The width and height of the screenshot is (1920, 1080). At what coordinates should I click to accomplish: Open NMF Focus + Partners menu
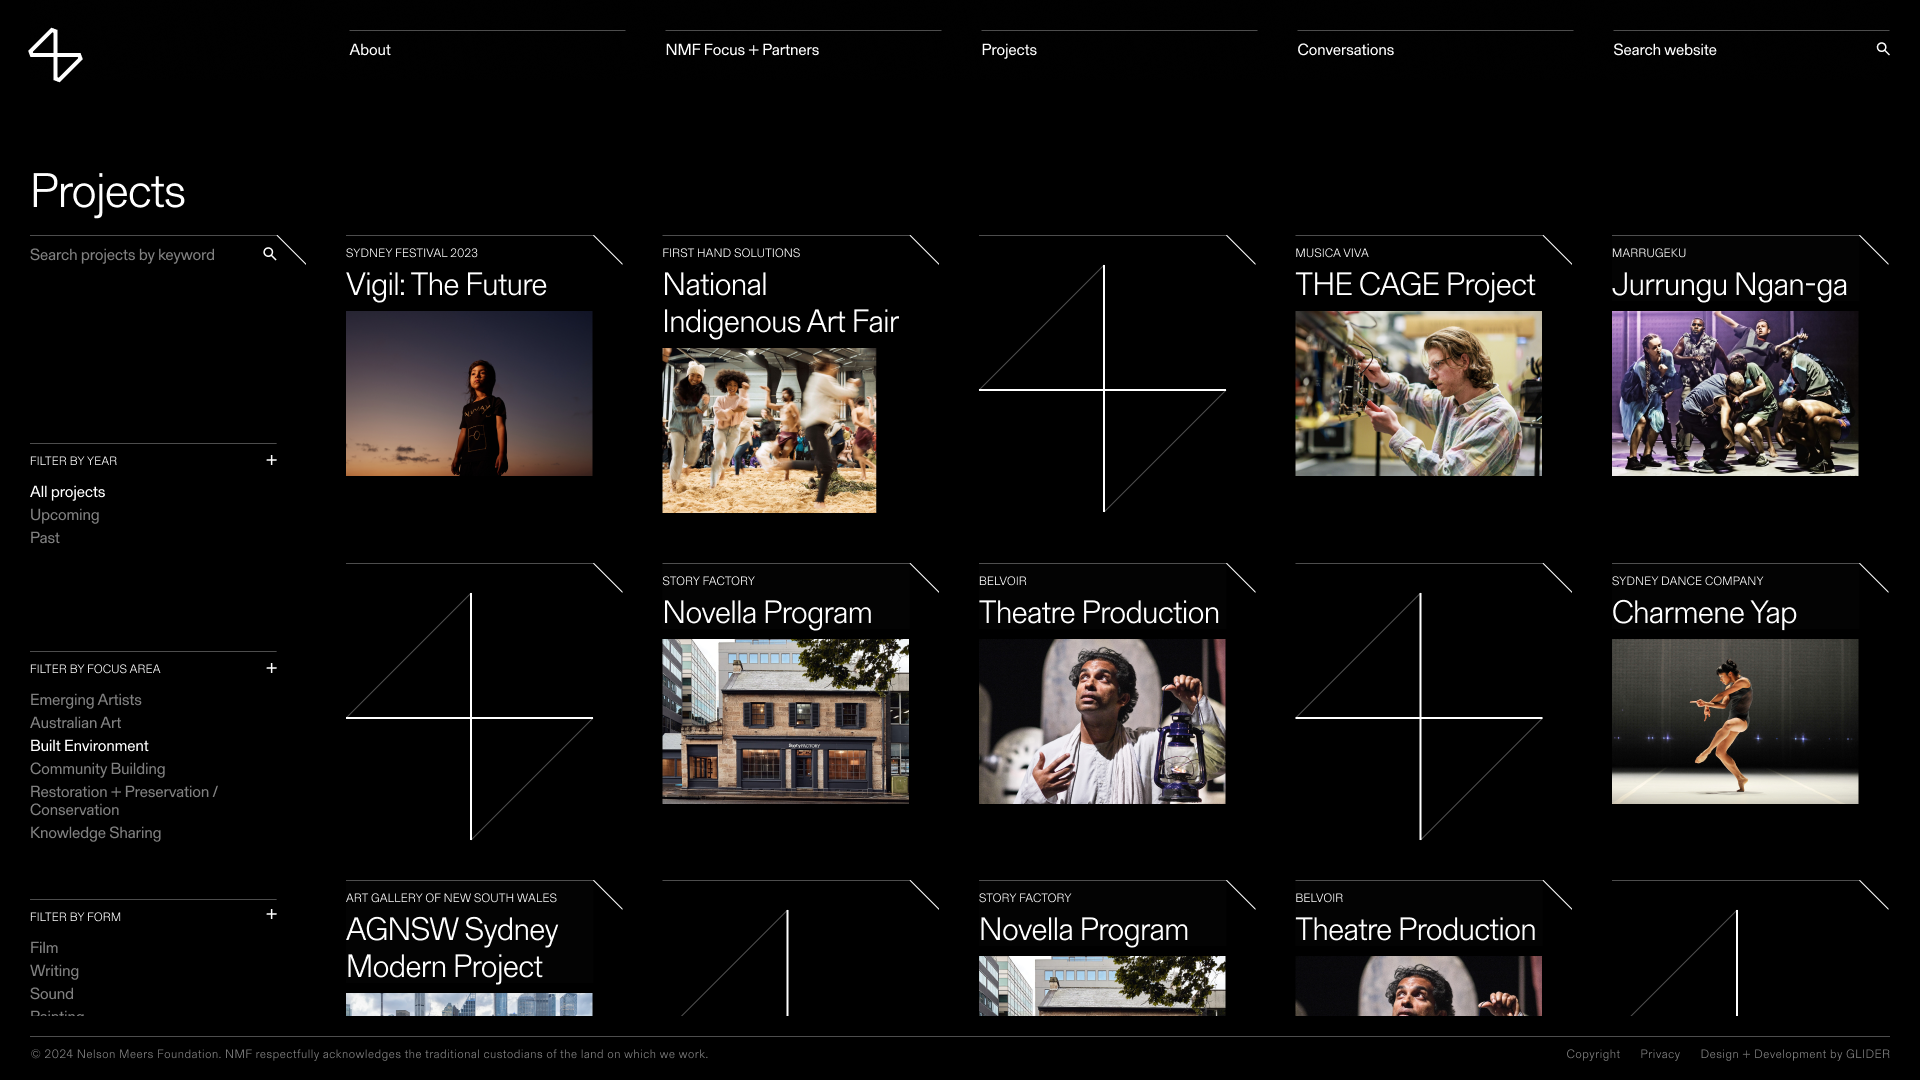pos(741,50)
